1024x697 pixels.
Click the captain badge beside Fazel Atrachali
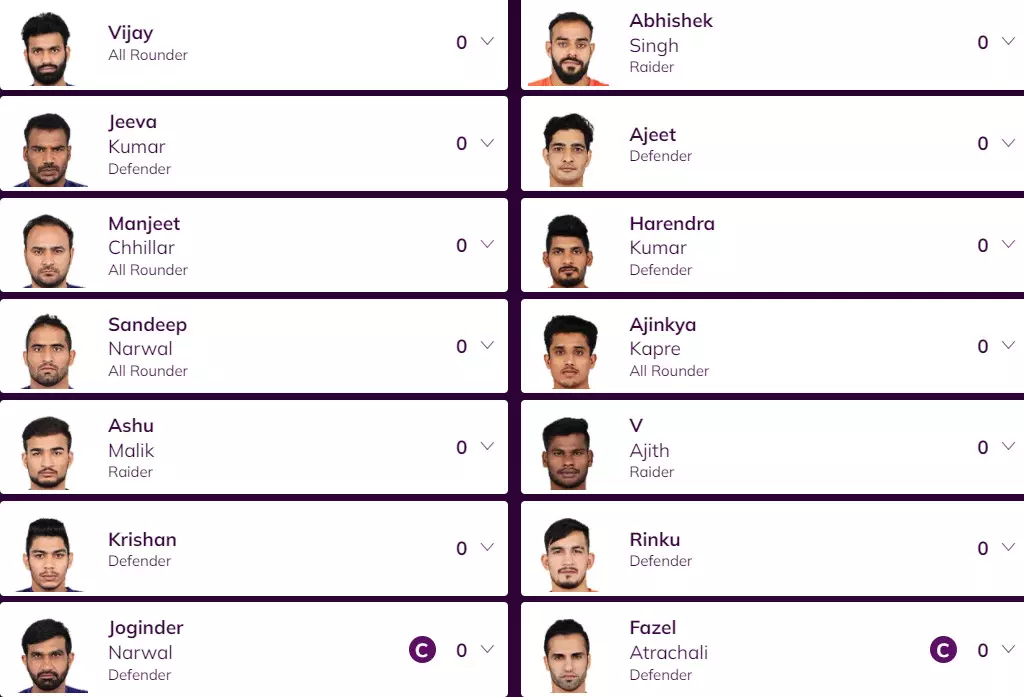coord(943,650)
